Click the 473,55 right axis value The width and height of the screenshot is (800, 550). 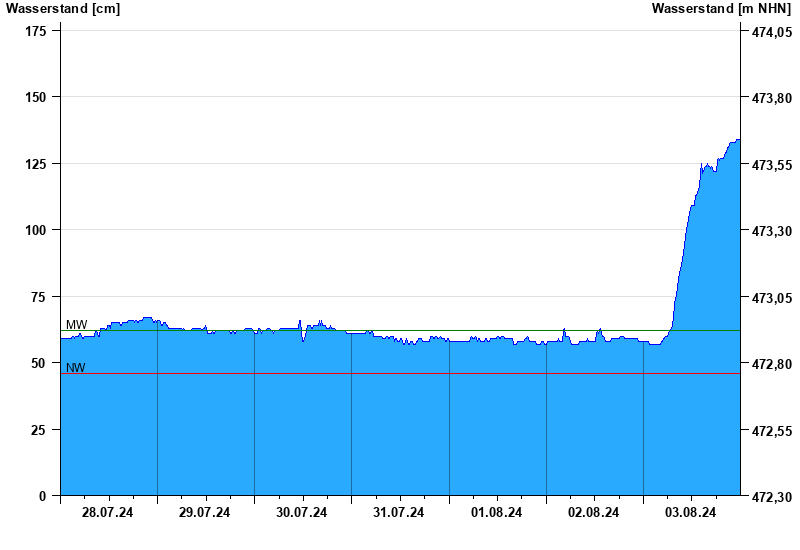pos(771,165)
